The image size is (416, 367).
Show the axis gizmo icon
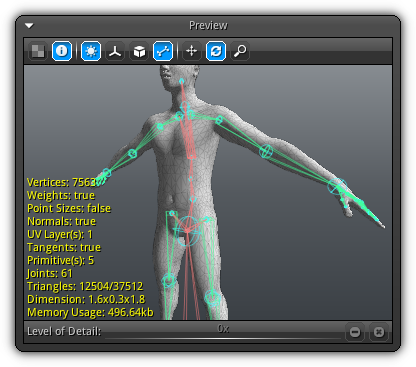(115, 51)
